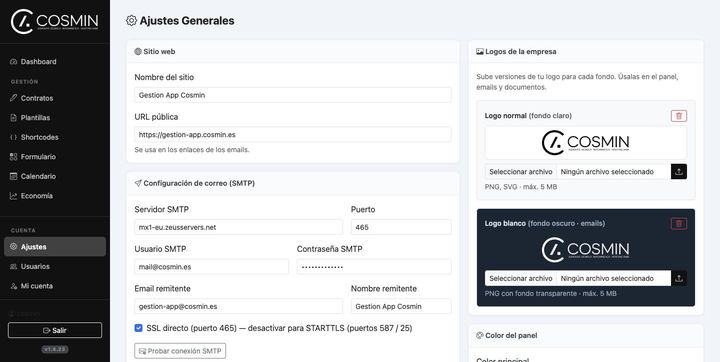Click the Nombre remitente field
The height and width of the screenshot is (362, 720).
[401, 306]
